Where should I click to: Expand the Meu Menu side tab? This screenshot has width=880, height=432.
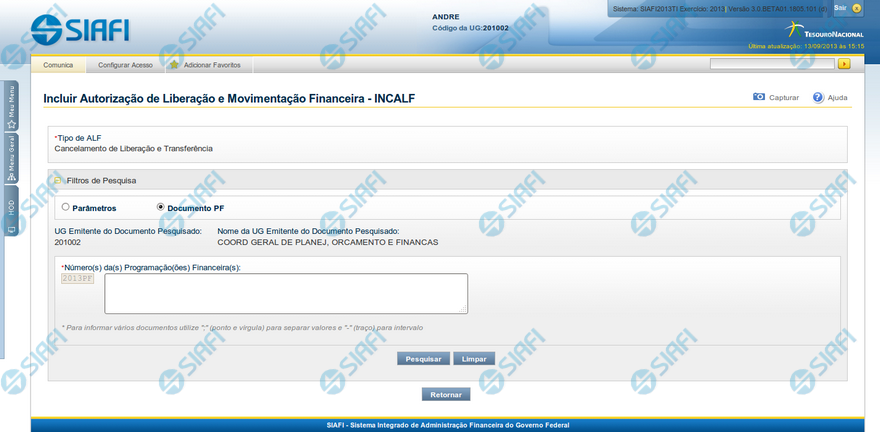coord(11,106)
